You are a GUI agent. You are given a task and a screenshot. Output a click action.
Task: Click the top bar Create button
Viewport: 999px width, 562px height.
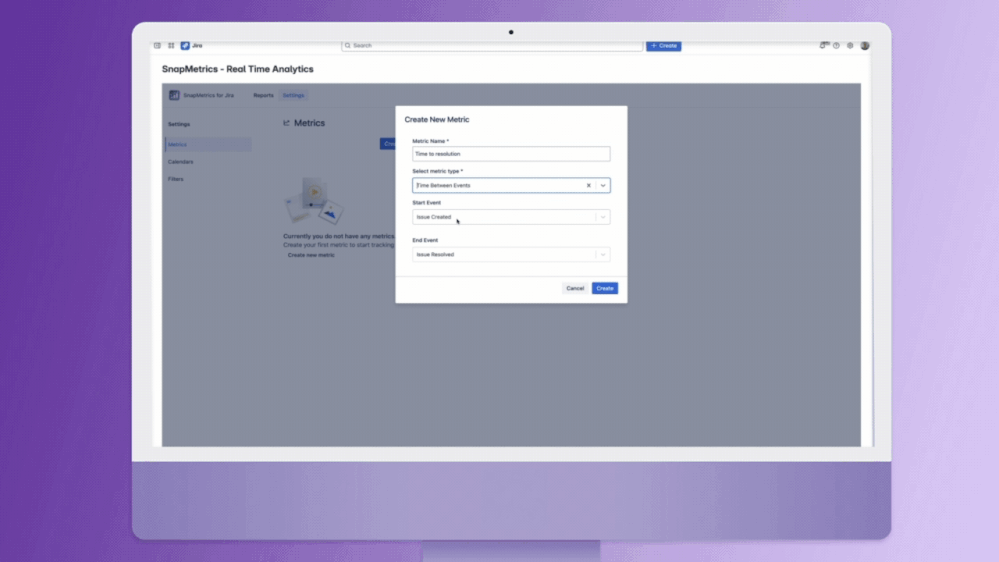[664, 46]
